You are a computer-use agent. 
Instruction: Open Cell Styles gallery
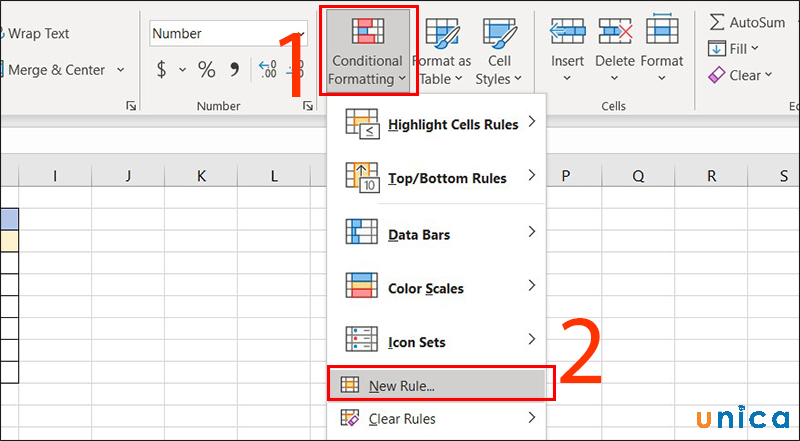(x=498, y=34)
